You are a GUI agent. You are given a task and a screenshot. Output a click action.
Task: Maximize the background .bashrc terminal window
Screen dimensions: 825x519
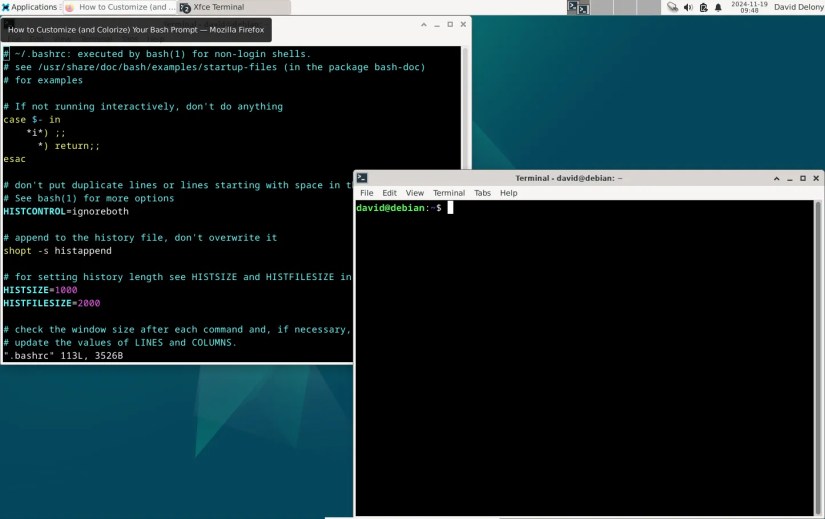point(450,24)
